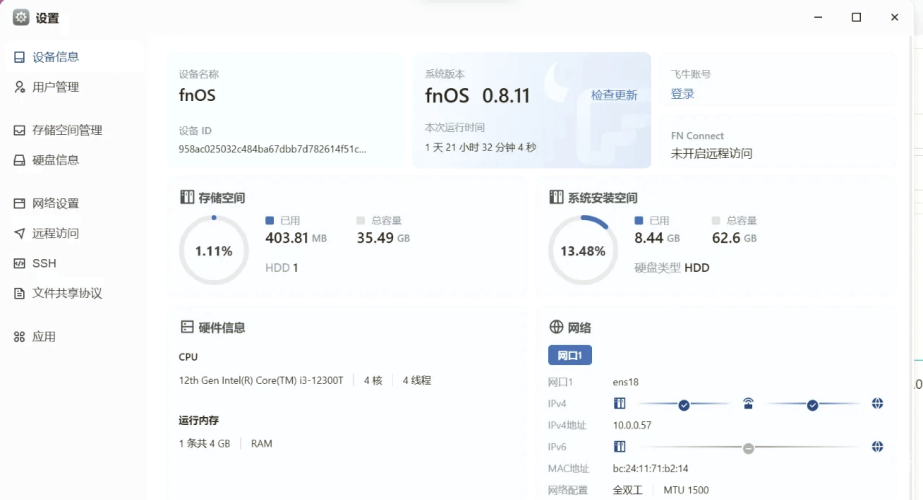
Task: Click the 系统安装空间 section header icon
Action: pos(556,197)
